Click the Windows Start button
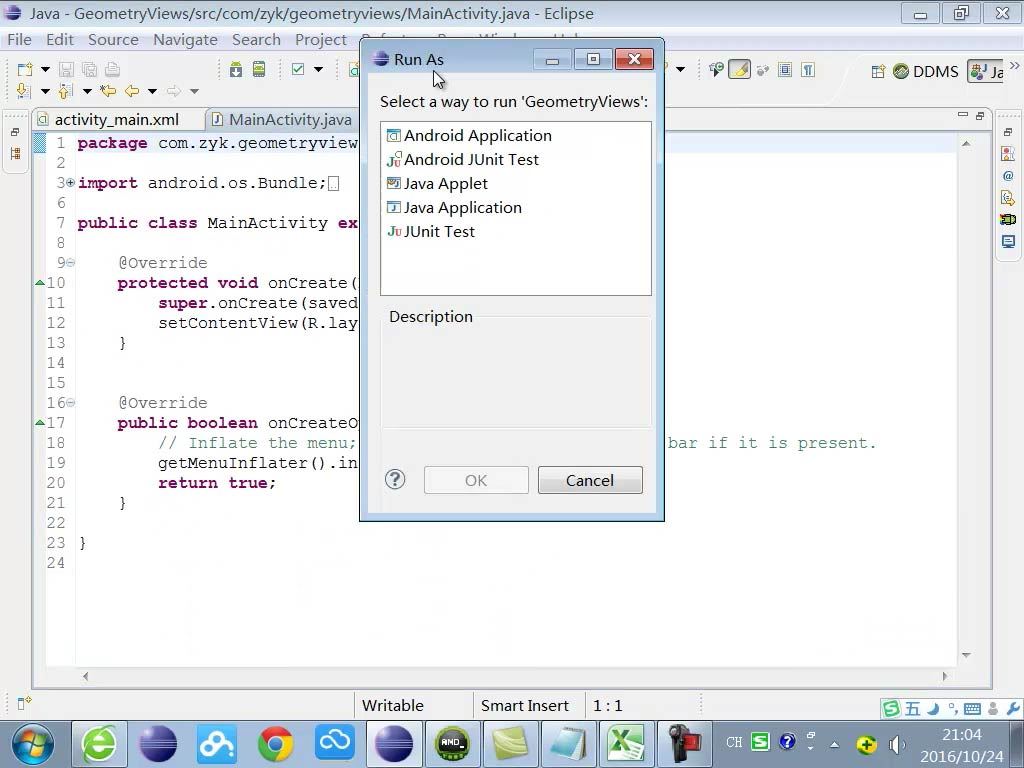The width and height of the screenshot is (1024, 768). [x=32, y=744]
